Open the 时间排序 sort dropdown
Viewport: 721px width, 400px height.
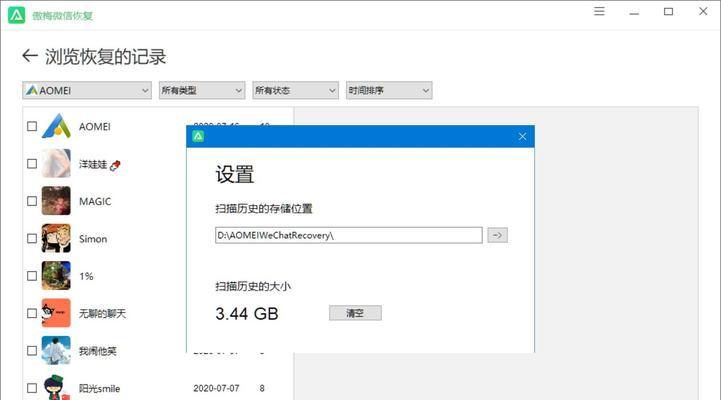pyautogui.click(x=389, y=91)
